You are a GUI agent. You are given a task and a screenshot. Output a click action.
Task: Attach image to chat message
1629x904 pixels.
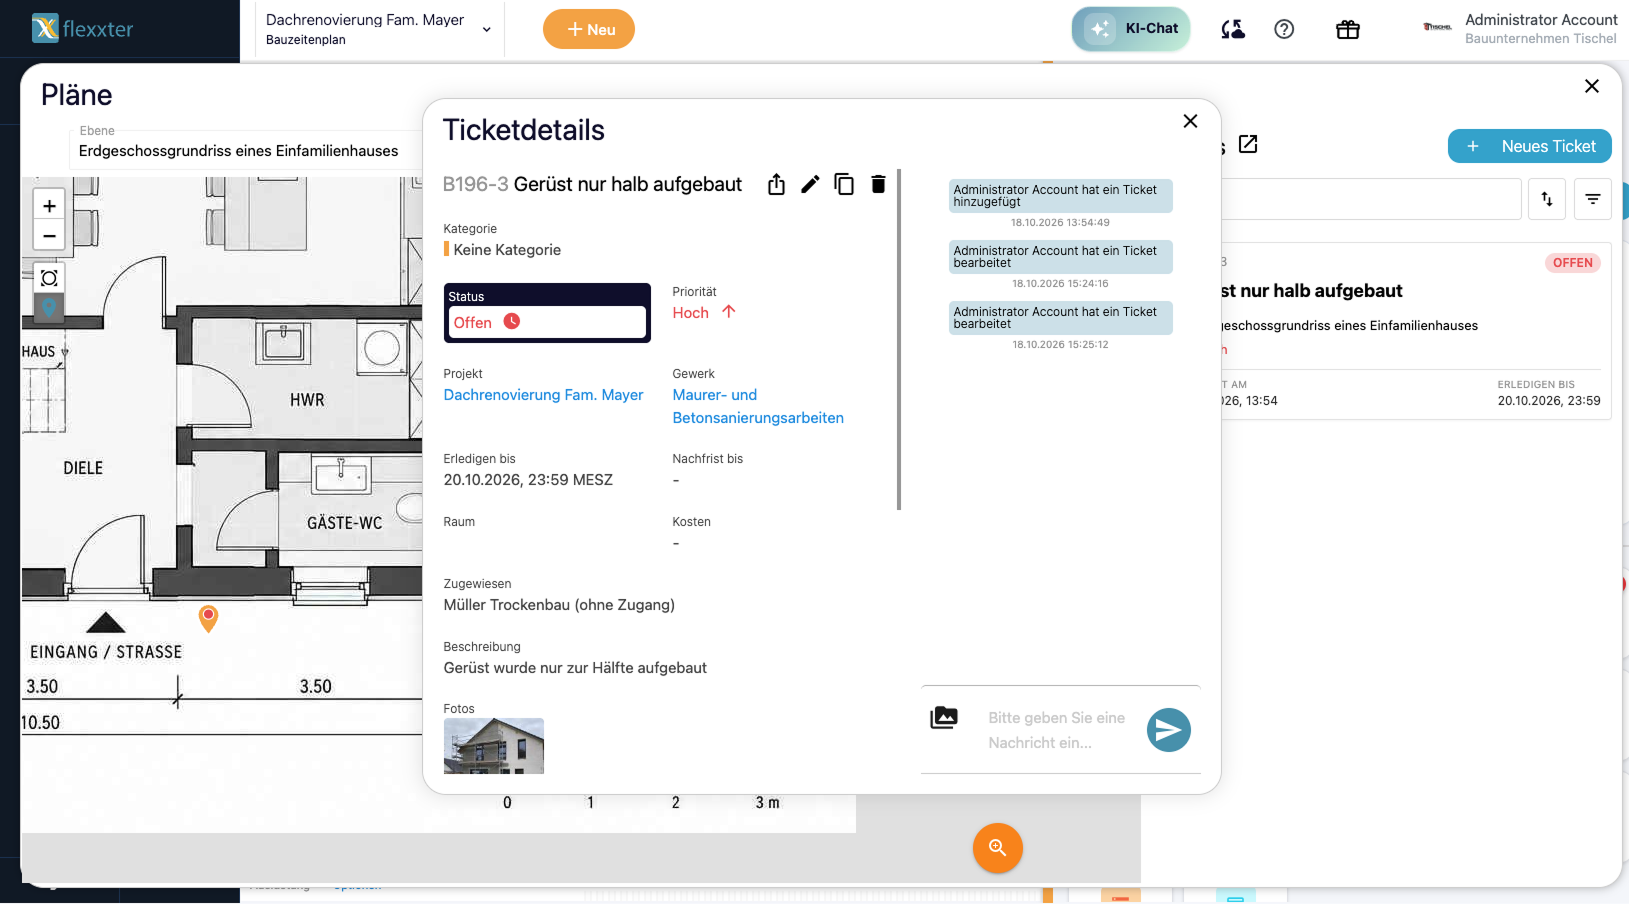click(944, 717)
